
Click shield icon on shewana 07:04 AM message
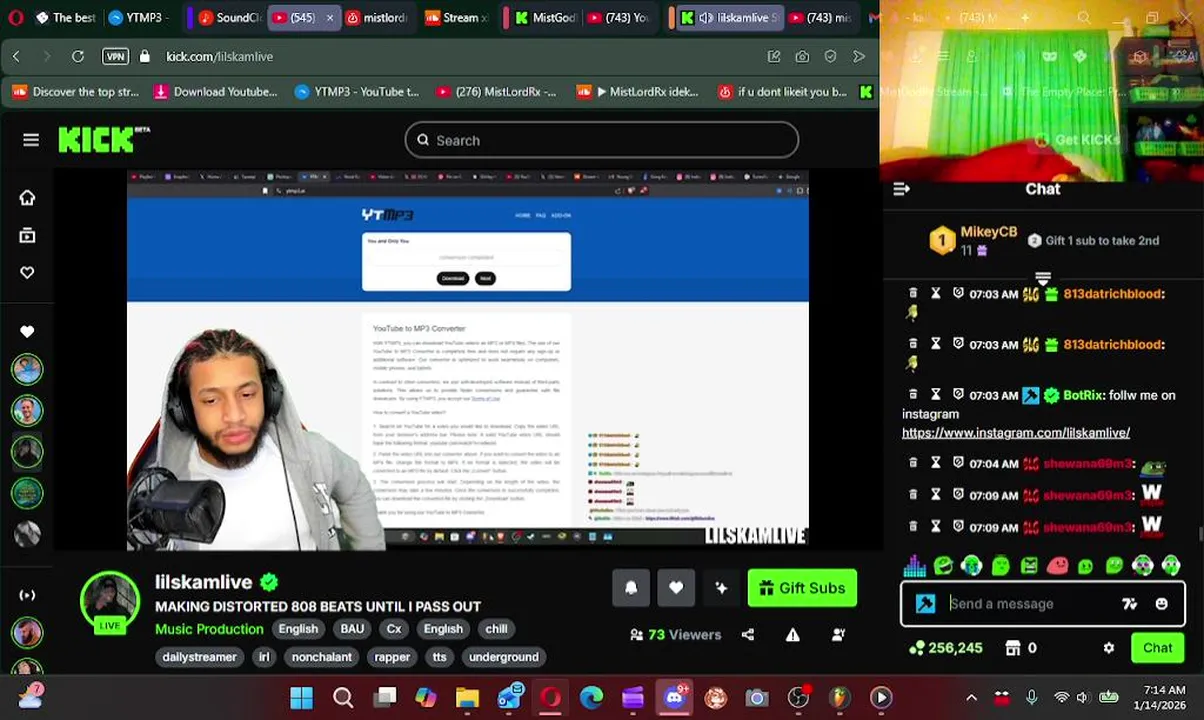[958, 463]
